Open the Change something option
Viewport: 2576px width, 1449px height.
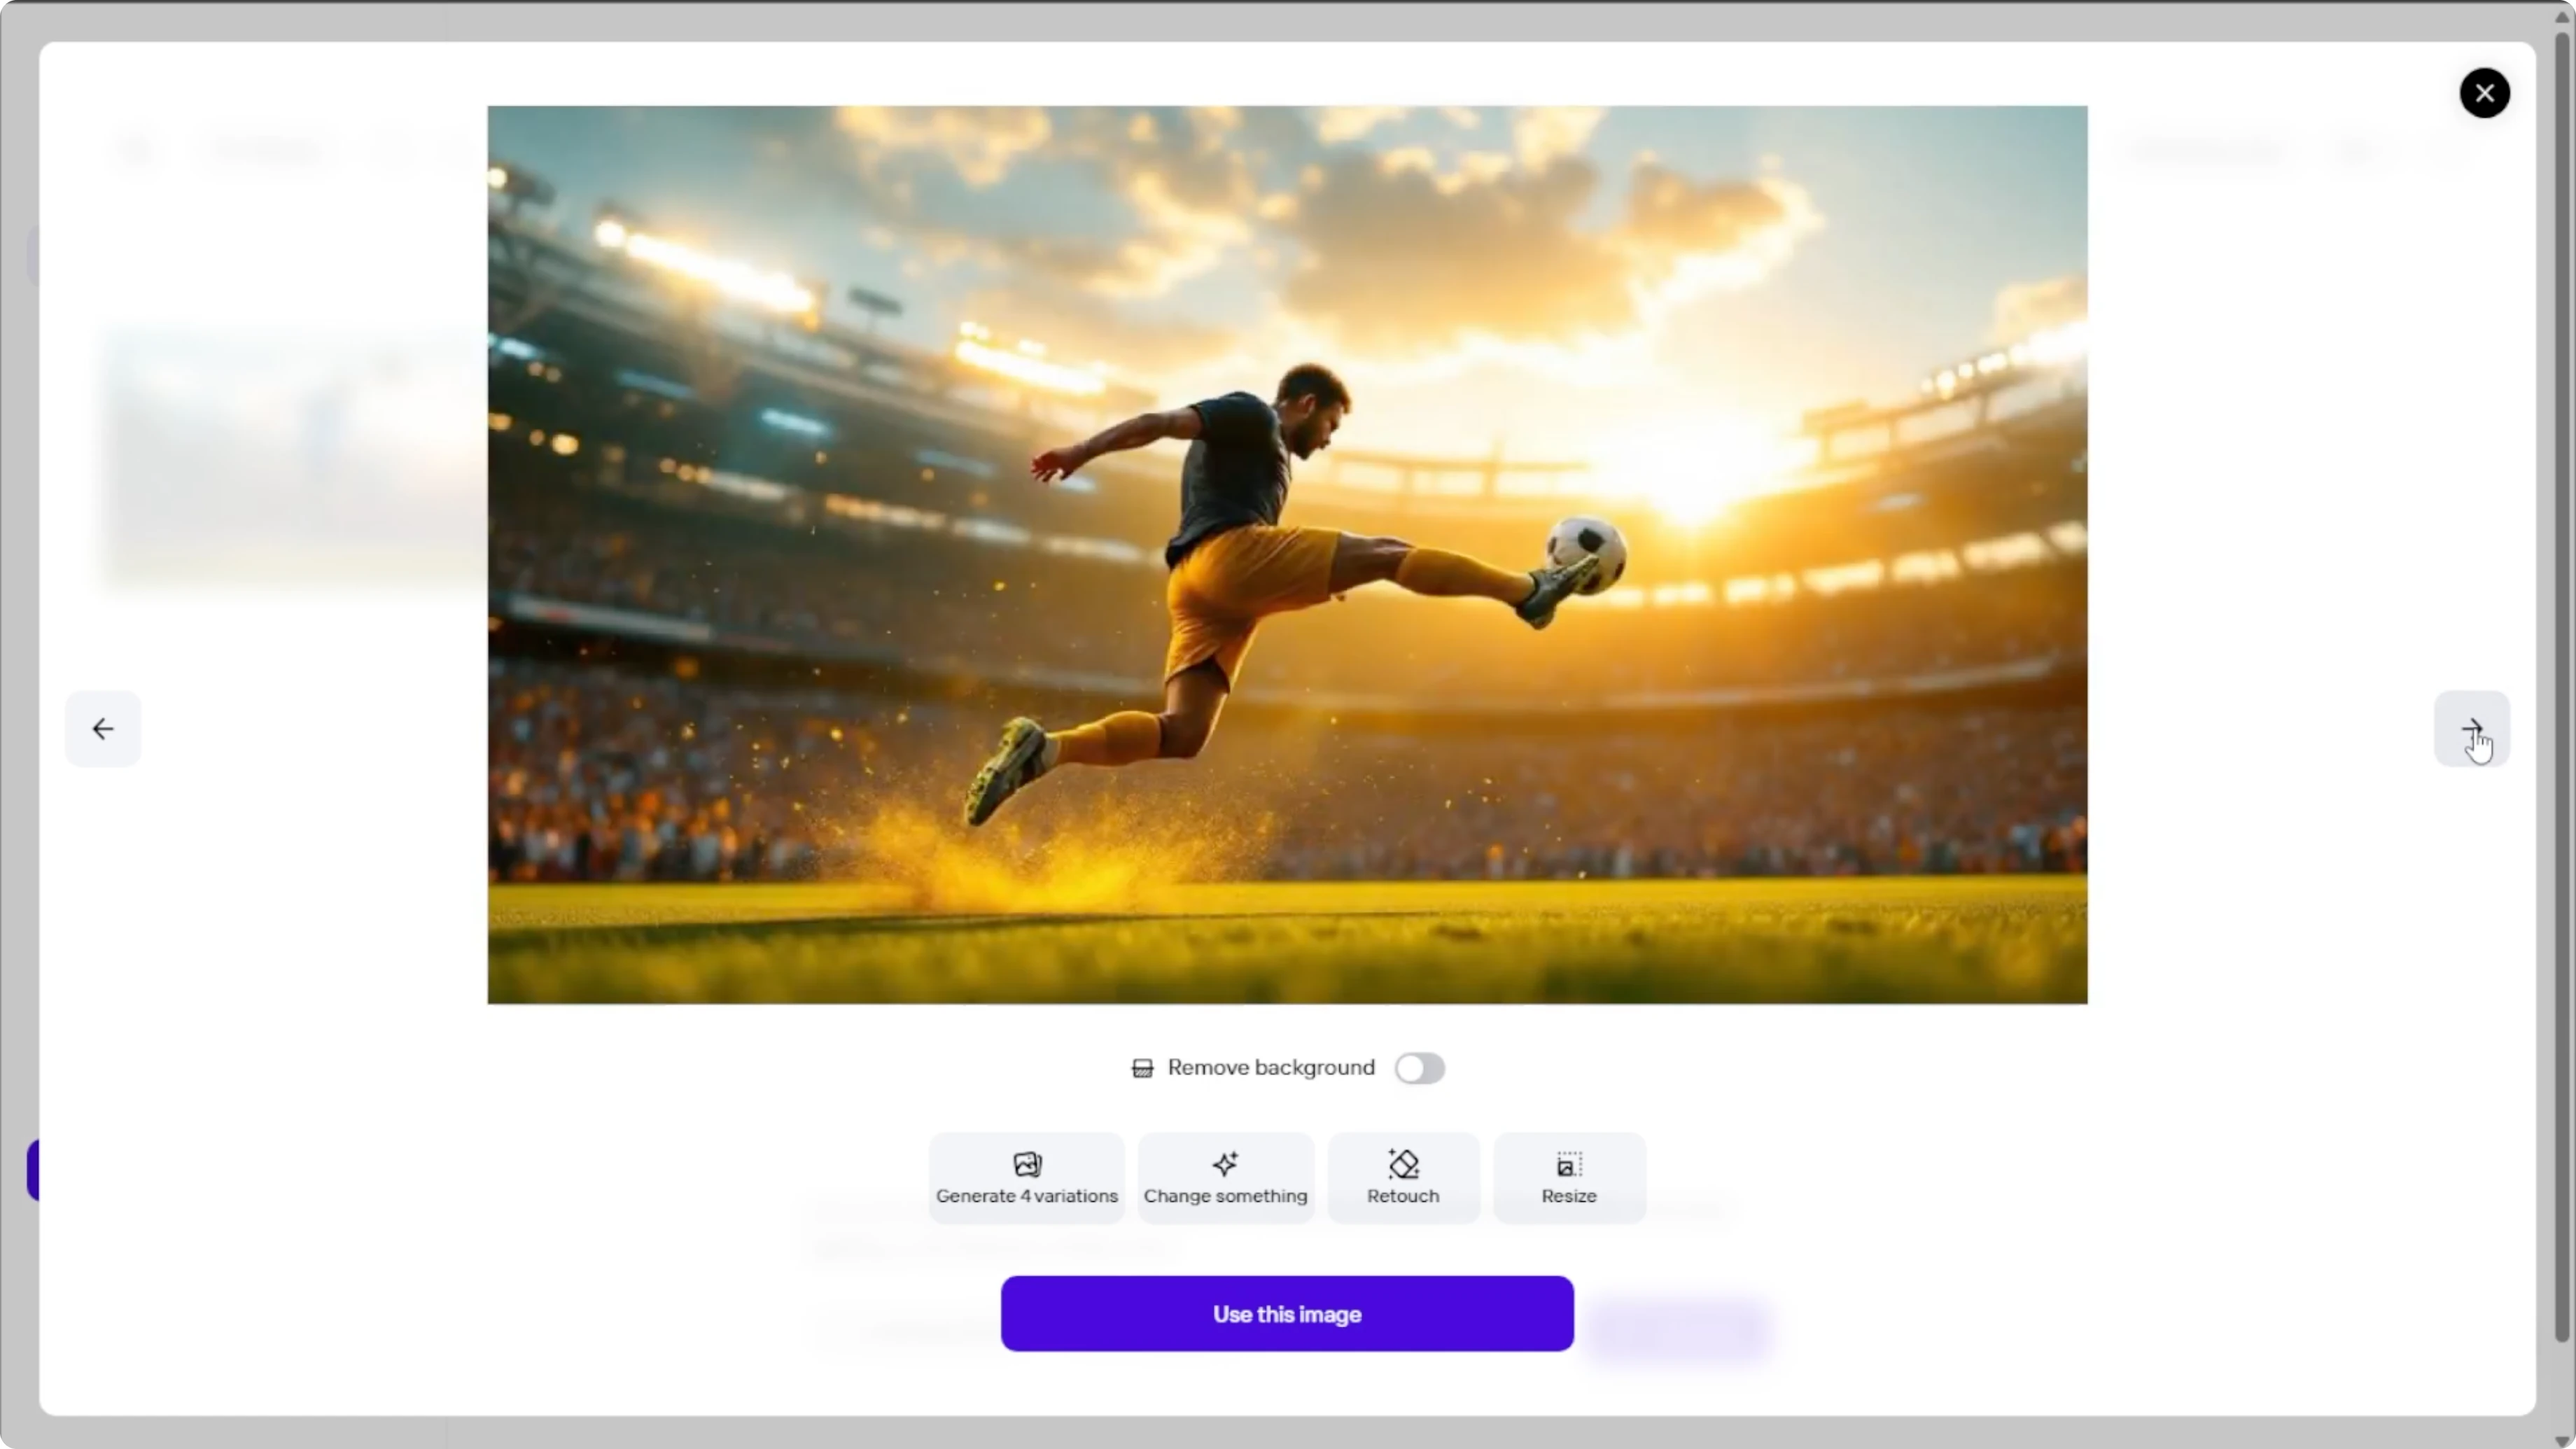point(1225,1177)
